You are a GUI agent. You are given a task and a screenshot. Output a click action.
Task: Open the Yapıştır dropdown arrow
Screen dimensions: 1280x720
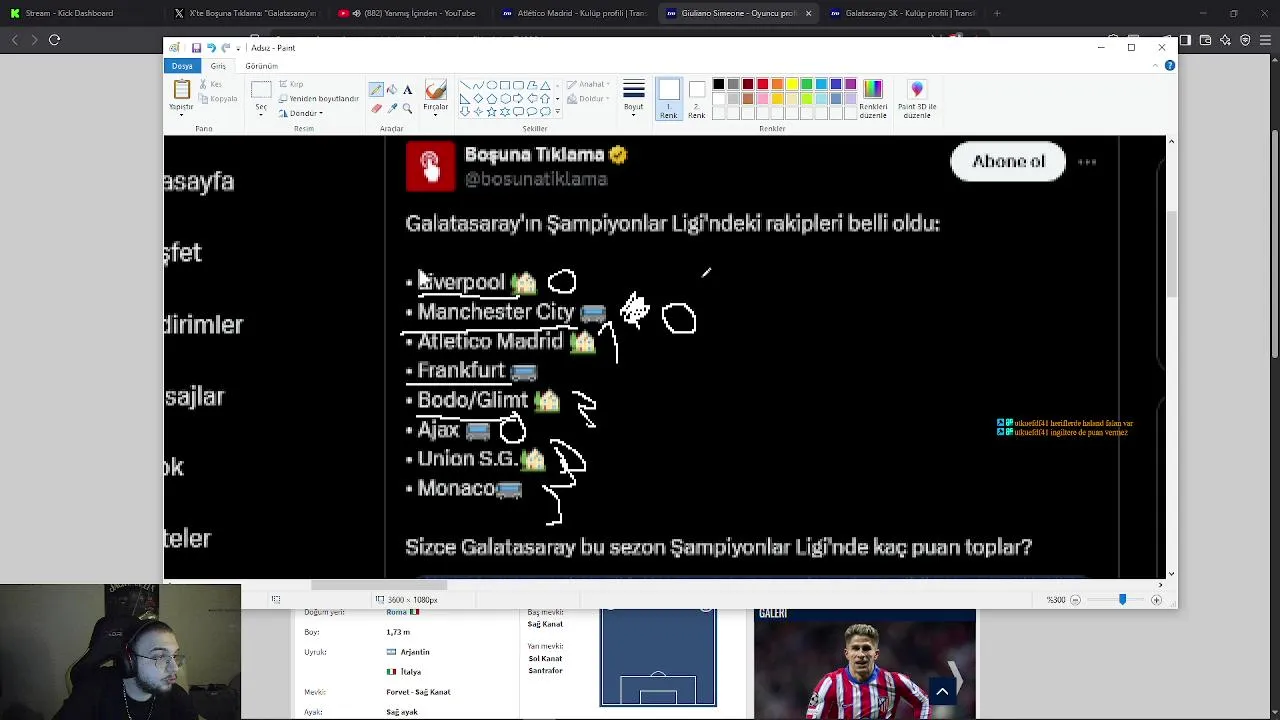[181, 113]
